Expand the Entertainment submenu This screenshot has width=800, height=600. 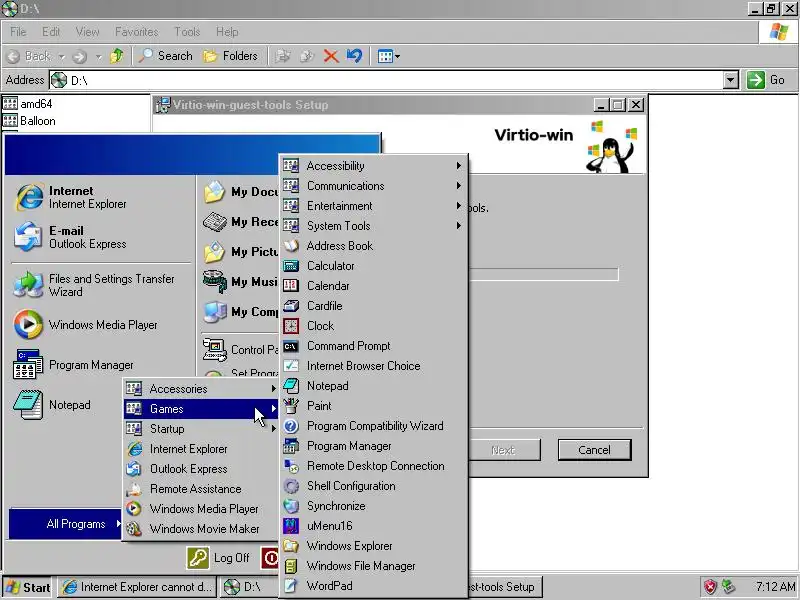pyautogui.click(x=373, y=206)
